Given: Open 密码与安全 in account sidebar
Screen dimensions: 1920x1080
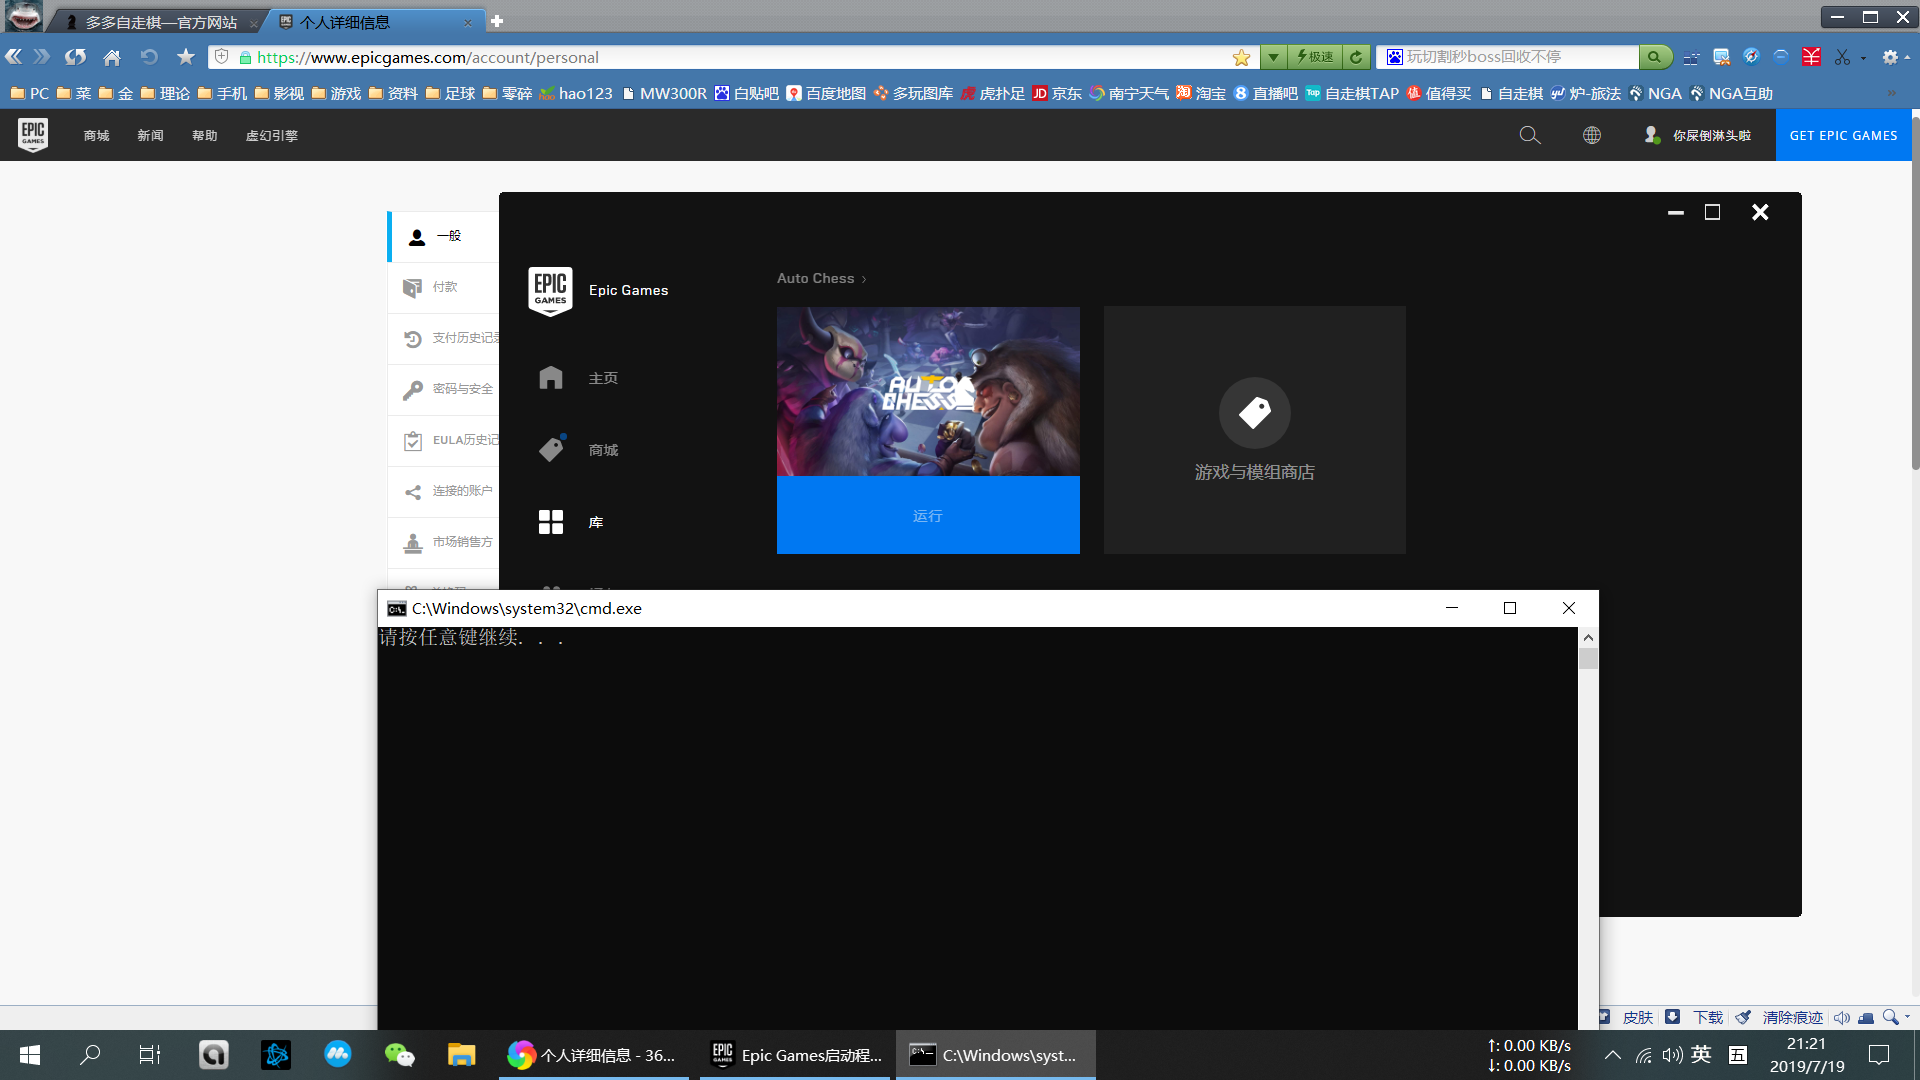Looking at the screenshot, I should (443, 389).
